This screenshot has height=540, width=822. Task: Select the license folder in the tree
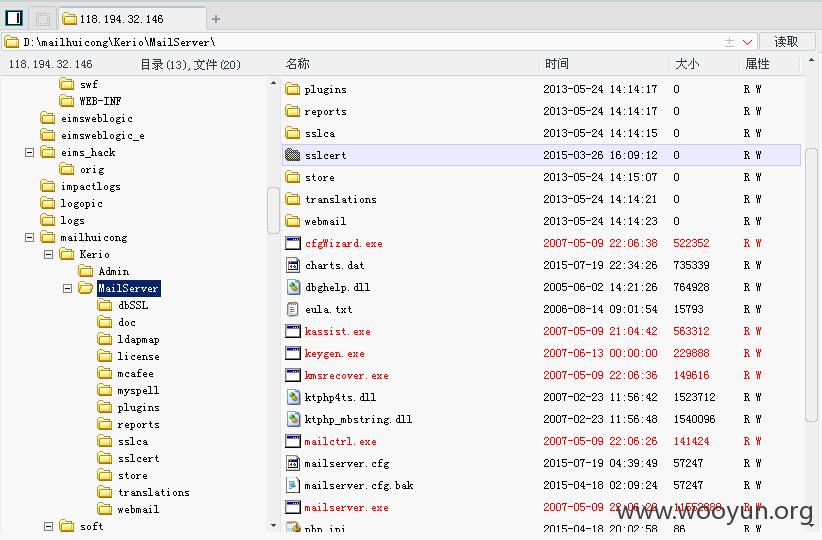point(129,357)
